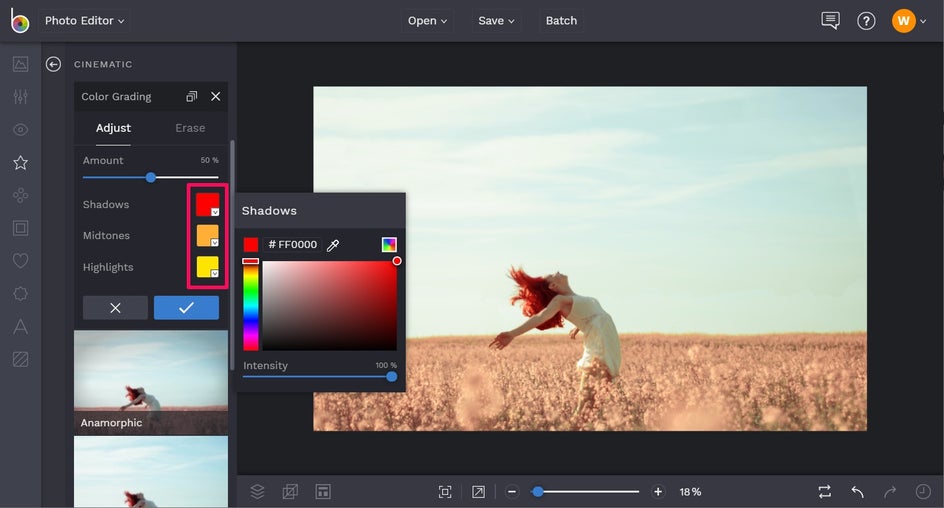Open the Midtones orange color swatch
The width and height of the screenshot is (944, 508).
coord(208,235)
